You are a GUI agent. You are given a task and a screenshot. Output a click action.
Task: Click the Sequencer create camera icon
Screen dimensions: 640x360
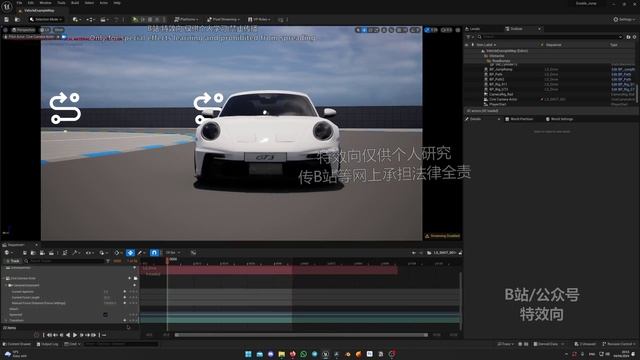pyautogui.click(x=42, y=253)
